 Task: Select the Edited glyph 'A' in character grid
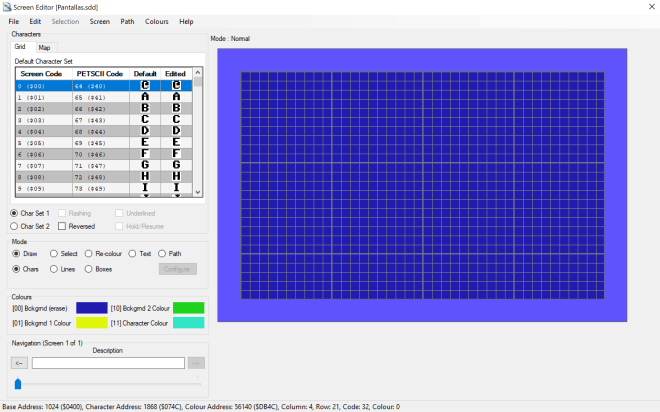coord(176,97)
